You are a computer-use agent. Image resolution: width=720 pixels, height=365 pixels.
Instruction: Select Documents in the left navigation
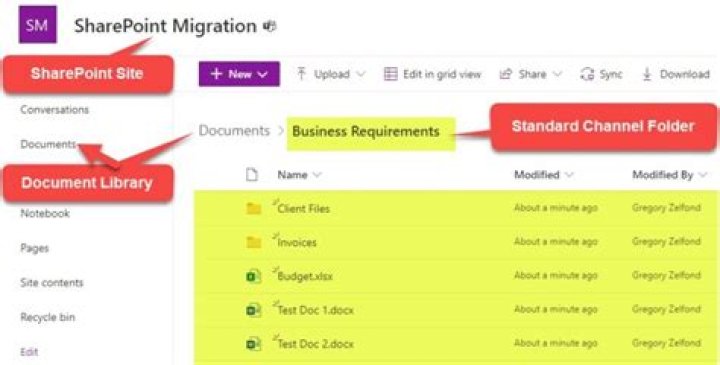pos(48,144)
